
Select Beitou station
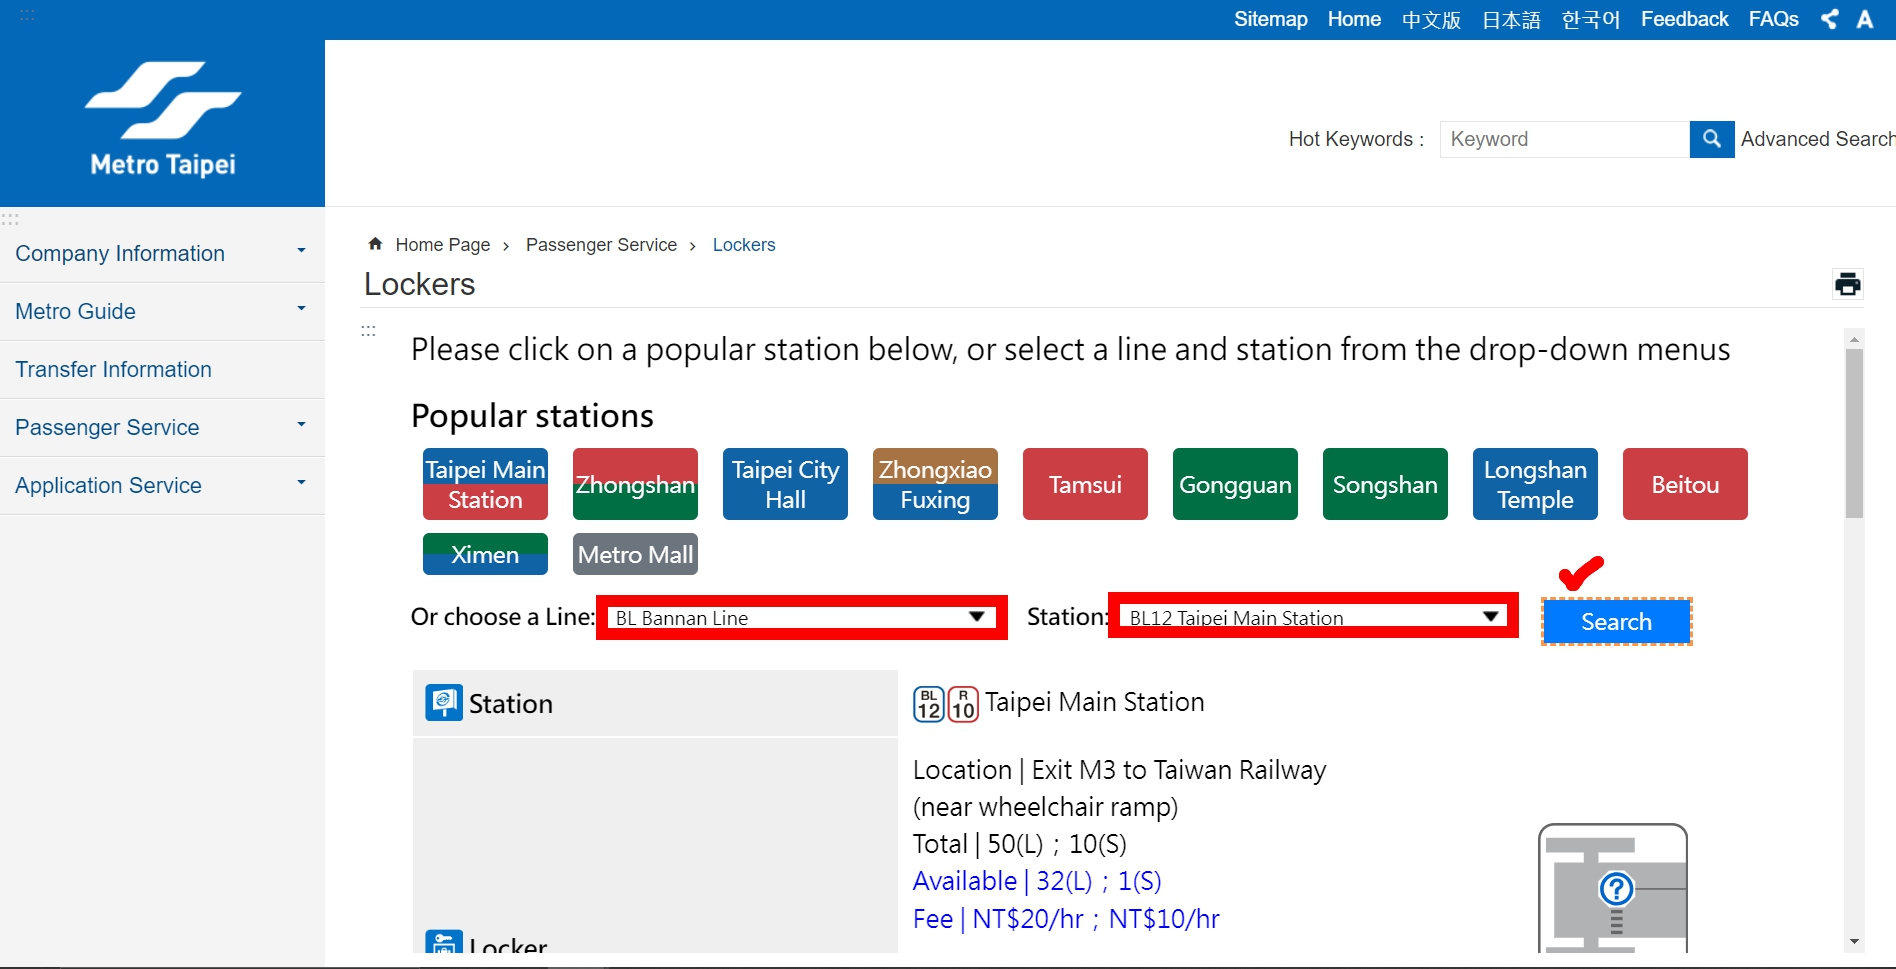coord(1685,484)
